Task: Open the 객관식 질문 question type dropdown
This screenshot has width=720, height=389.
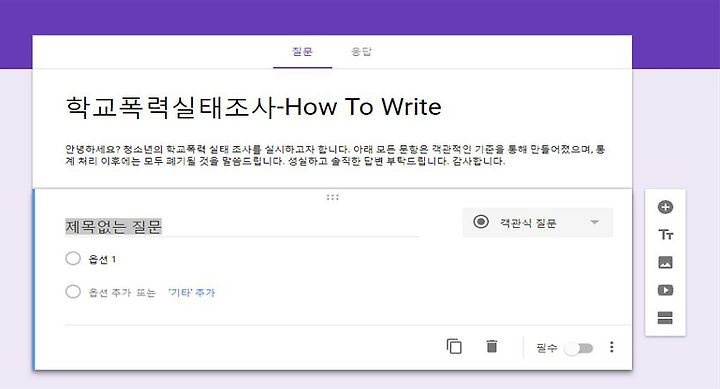Action: 537,223
